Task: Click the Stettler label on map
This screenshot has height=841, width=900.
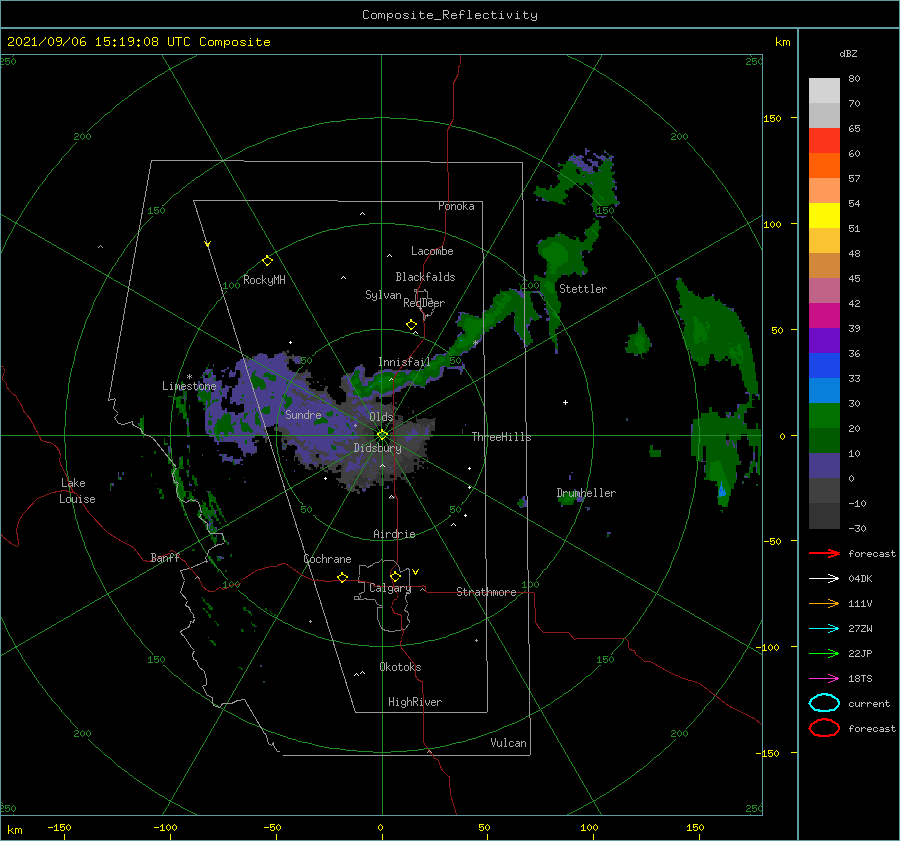Action: (583, 289)
